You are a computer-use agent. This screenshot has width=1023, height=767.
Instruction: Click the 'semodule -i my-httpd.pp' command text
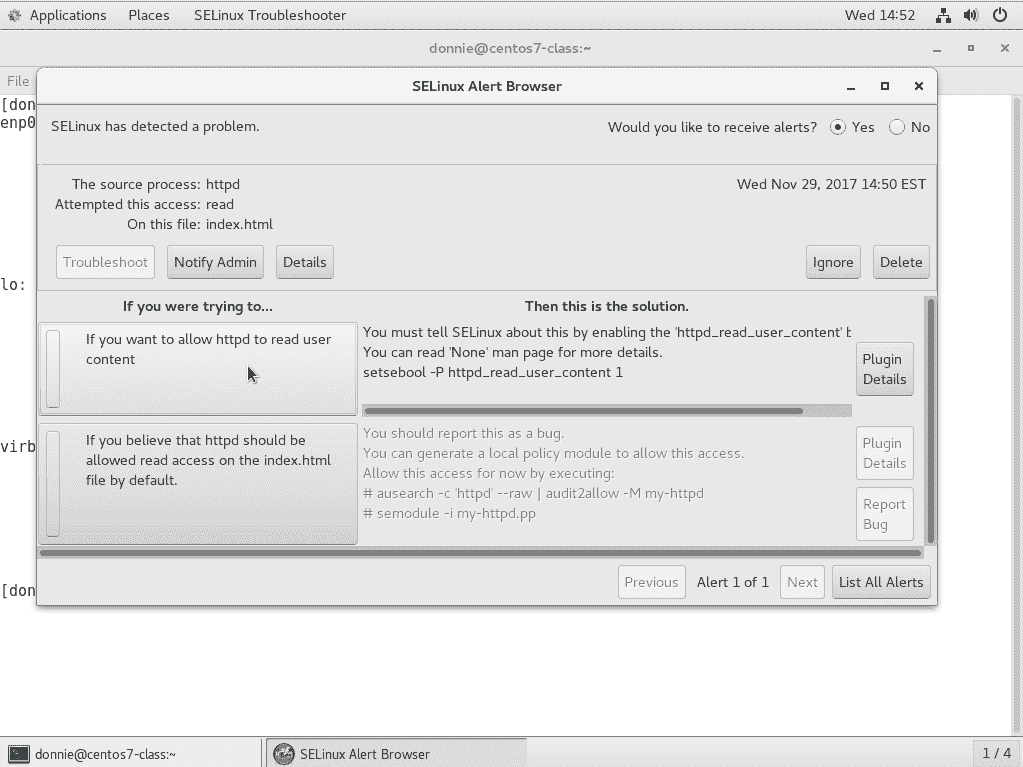(x=449, y=513)
